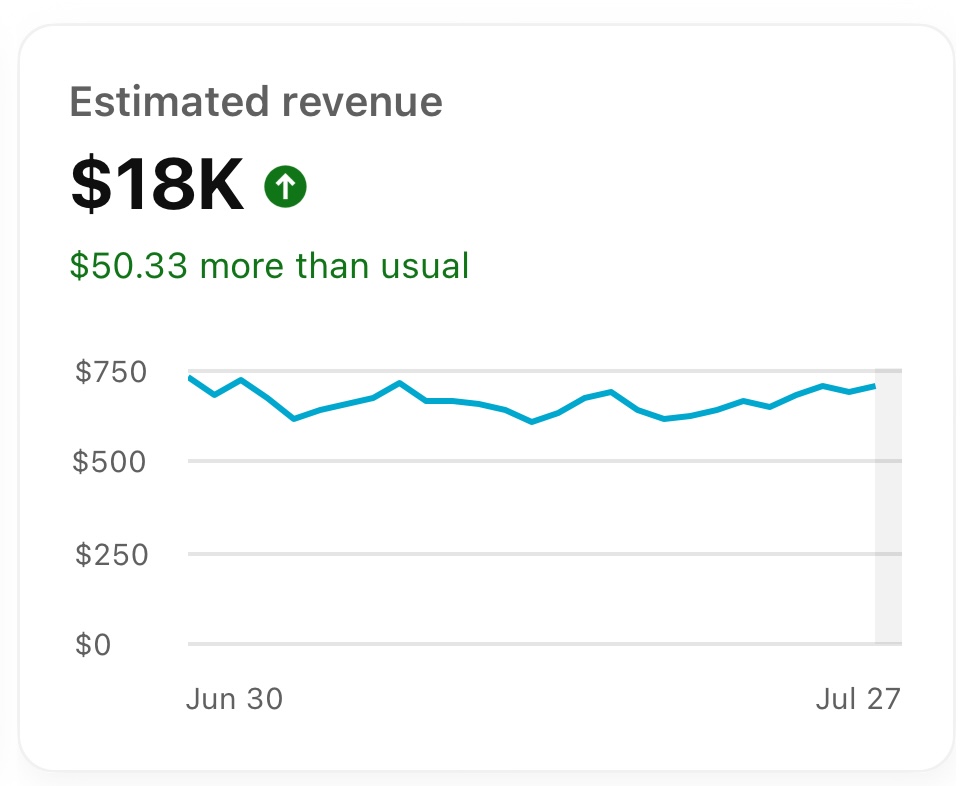The height and width of the screenshot is (786, 976).
Task: Click the $50.33 more than usual link
Action: tap(268, 266)
